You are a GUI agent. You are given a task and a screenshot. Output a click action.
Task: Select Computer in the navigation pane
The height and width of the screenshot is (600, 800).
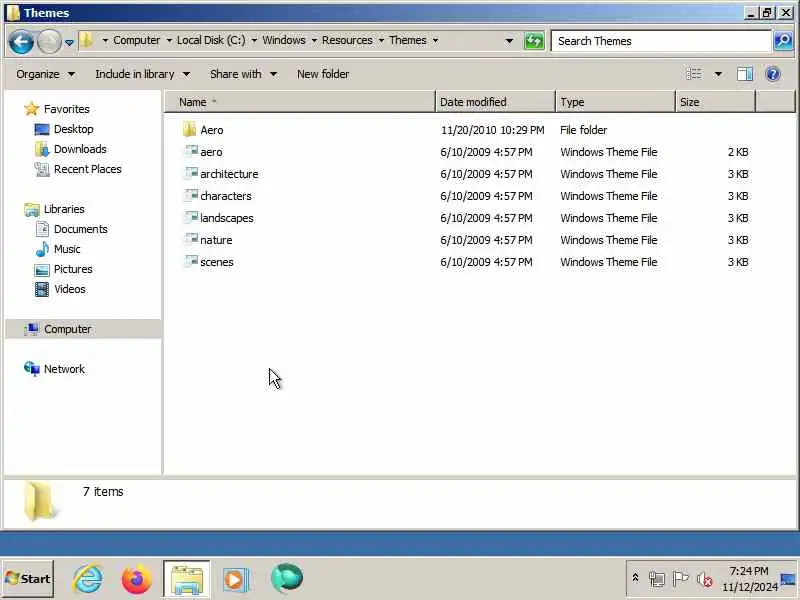(84, 329)
